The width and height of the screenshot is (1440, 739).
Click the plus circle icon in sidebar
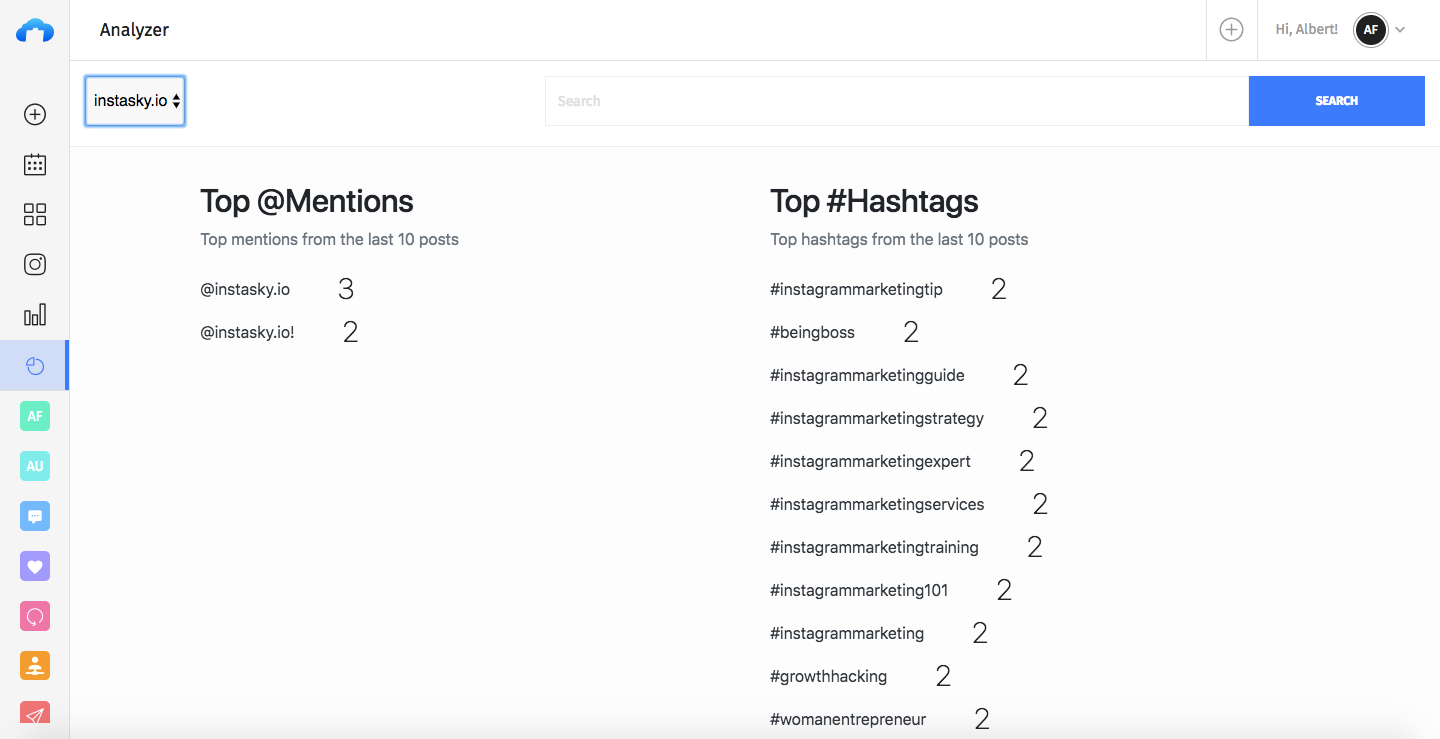(35, 115)
